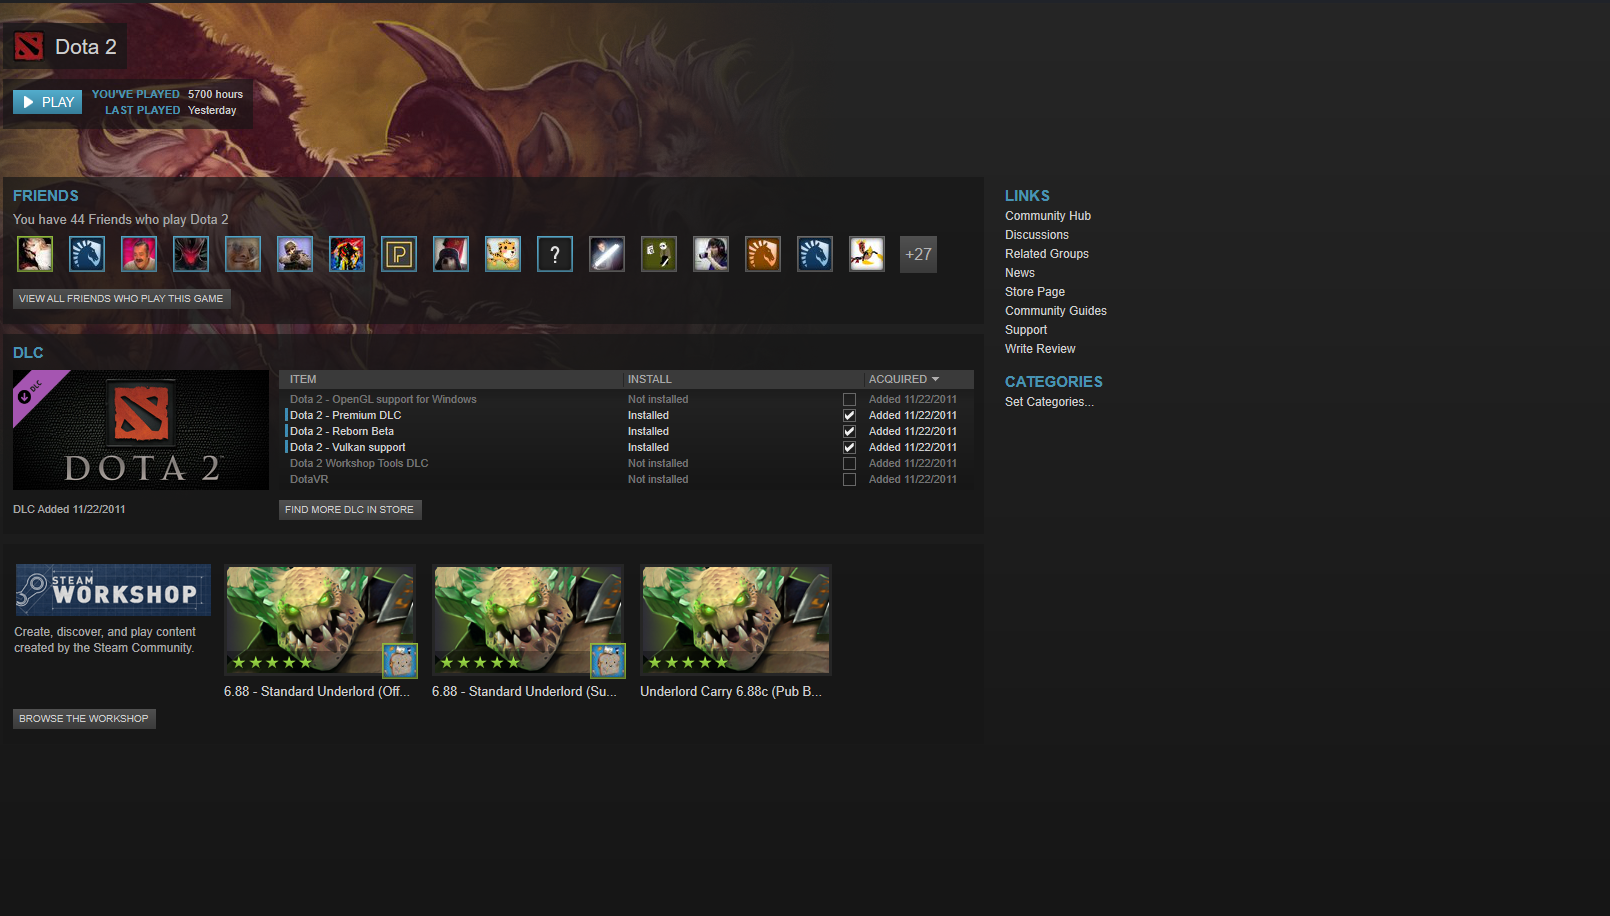Screen dimensions: 1610x916
Task: Open the soldier with rifle friend avatar
Action: pos(295,254)
